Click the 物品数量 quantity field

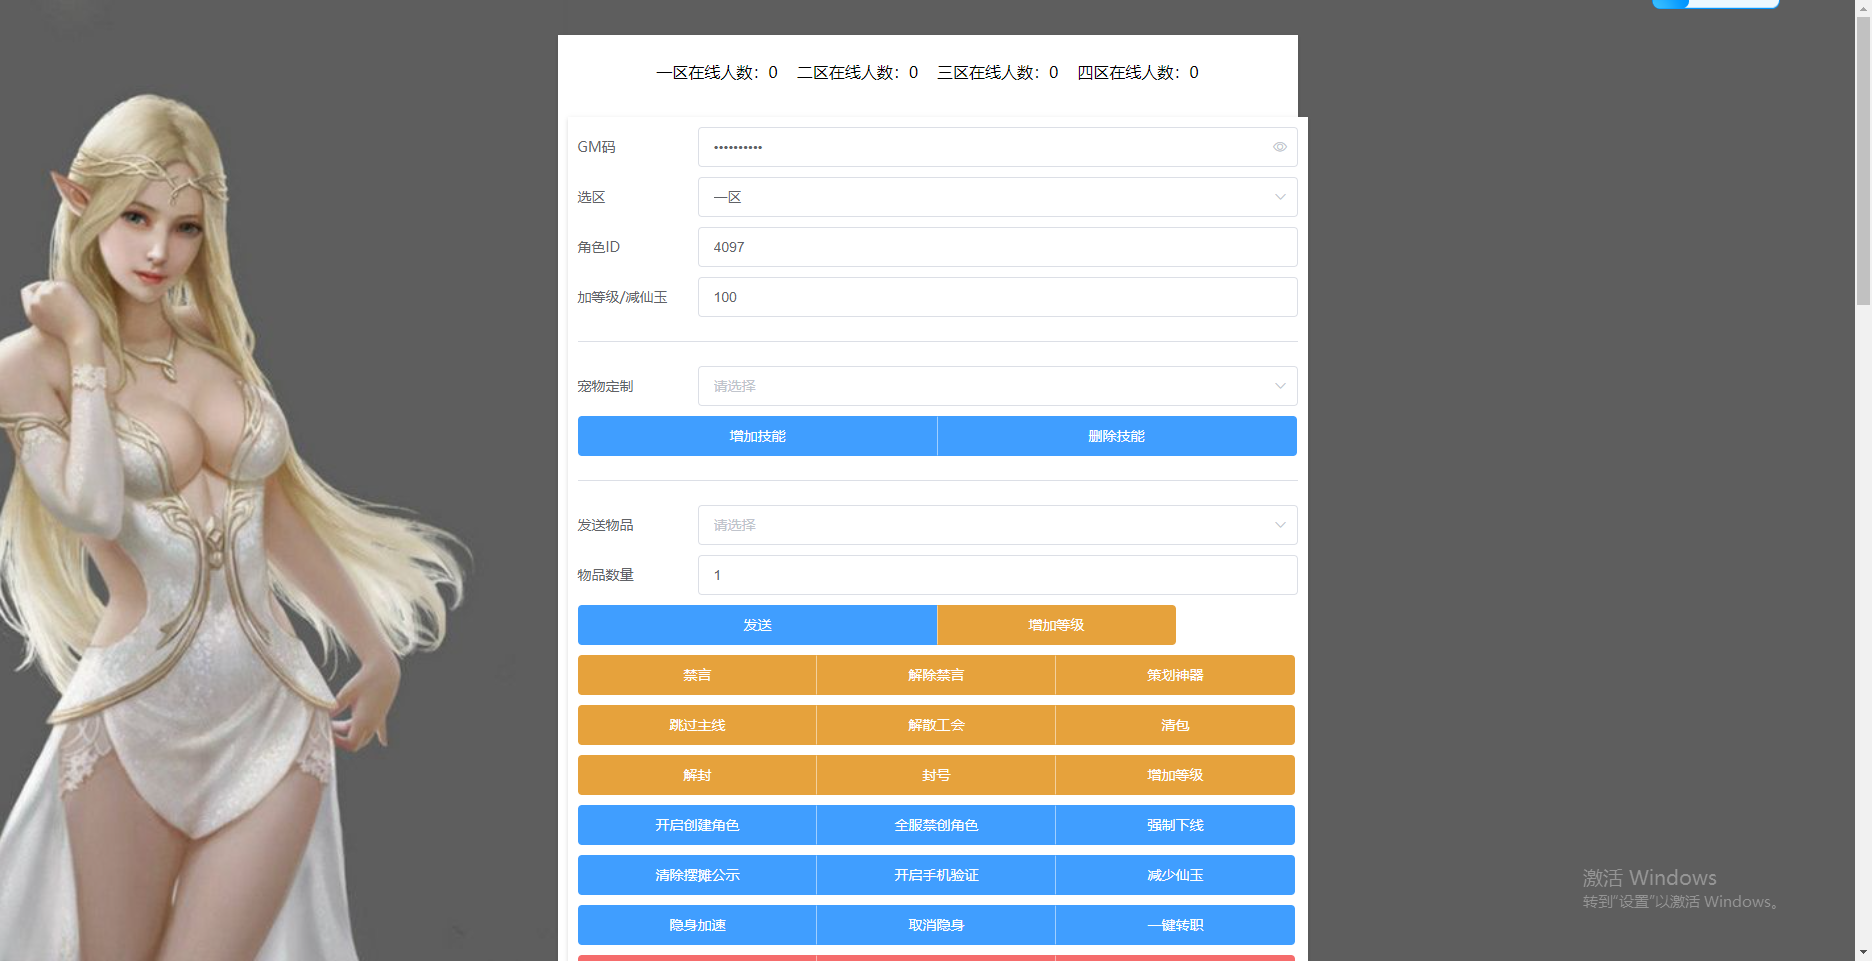click(x=997, y=575)
